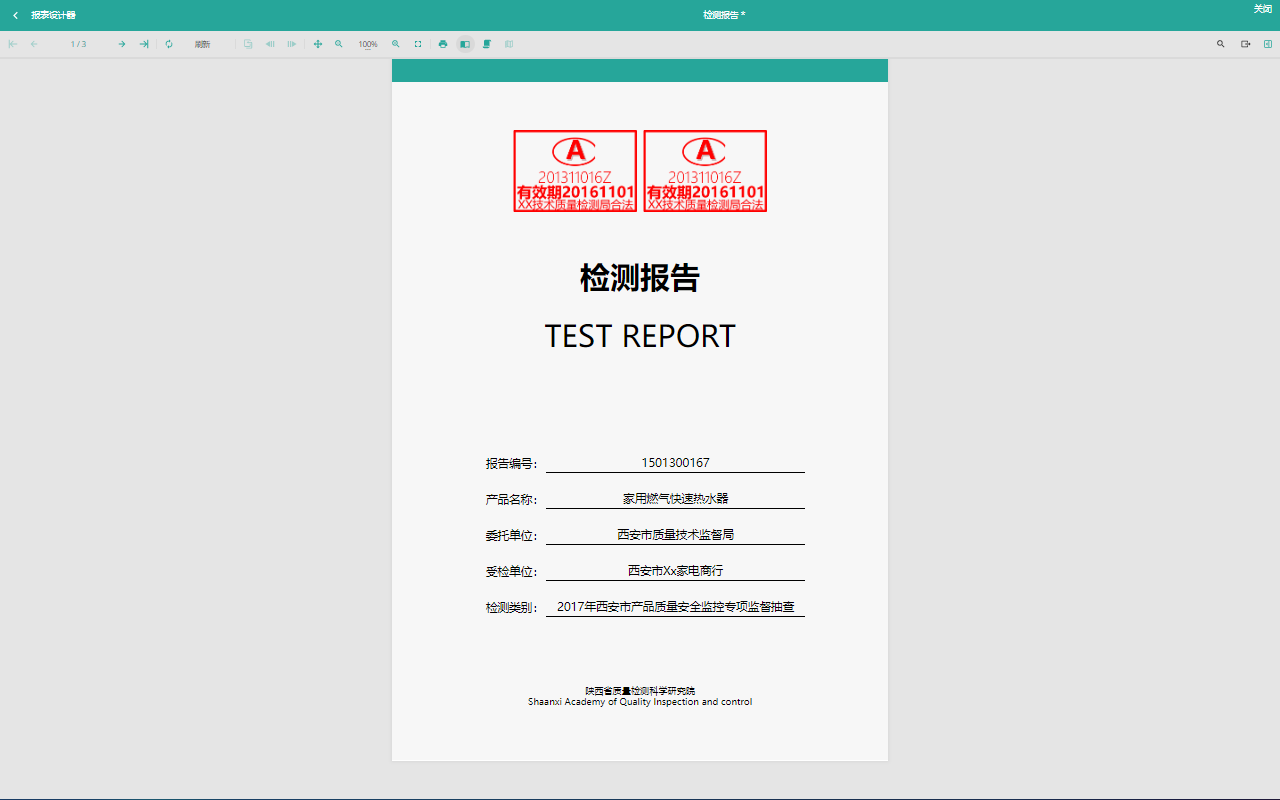Zoom in the report view
The image size is (1280, 800).
(x=396, y=44)
